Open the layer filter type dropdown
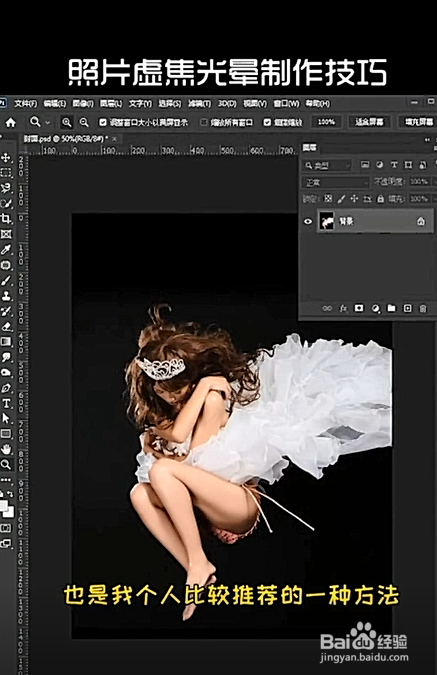Image resolution: width=437 pixels, height=675 pixels. point(327,165)
